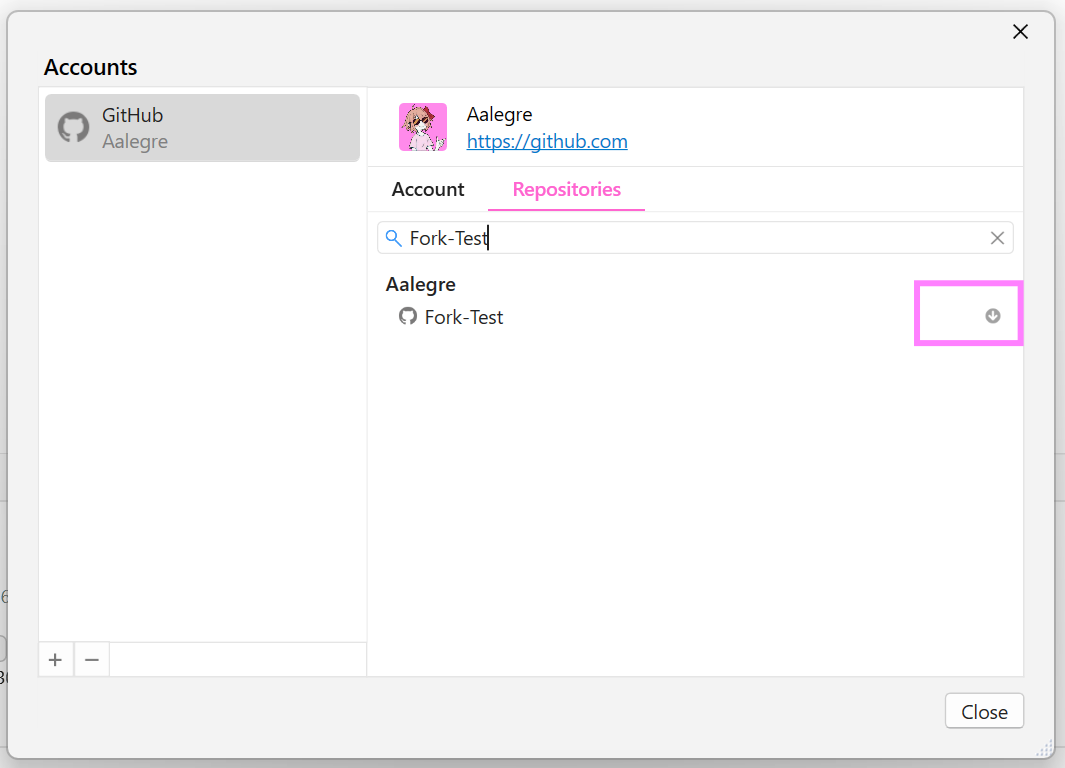Image resolution: width=1065 pixels, height=768 pixels.
Task: Select the Fork-Test repository octocat icon
Action: pos(407,317)
